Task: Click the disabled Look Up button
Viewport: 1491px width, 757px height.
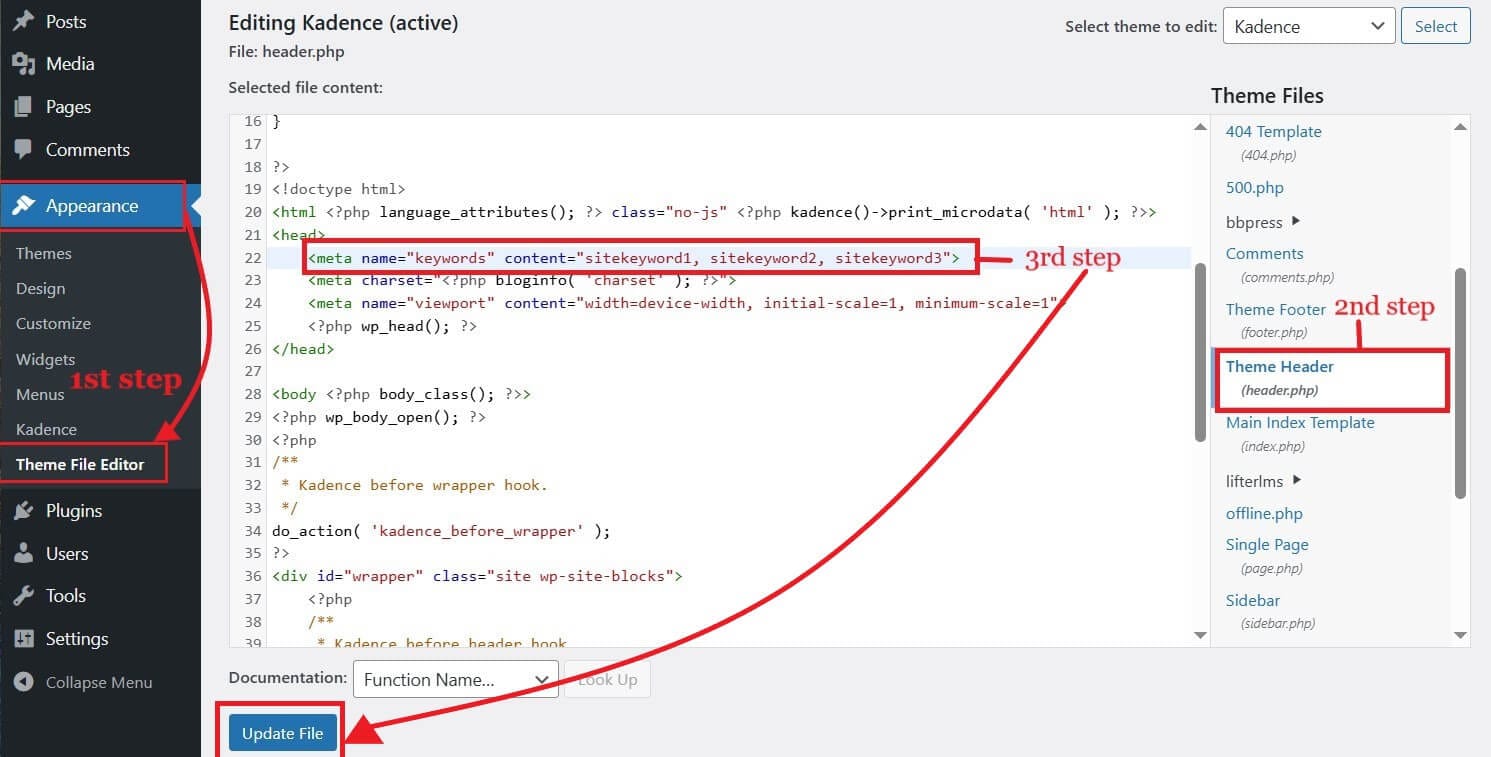Action: point(607,680)
